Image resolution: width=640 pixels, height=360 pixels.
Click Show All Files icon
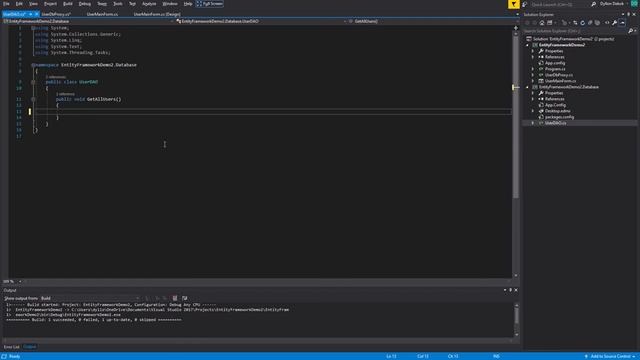(x=598, y=23)
